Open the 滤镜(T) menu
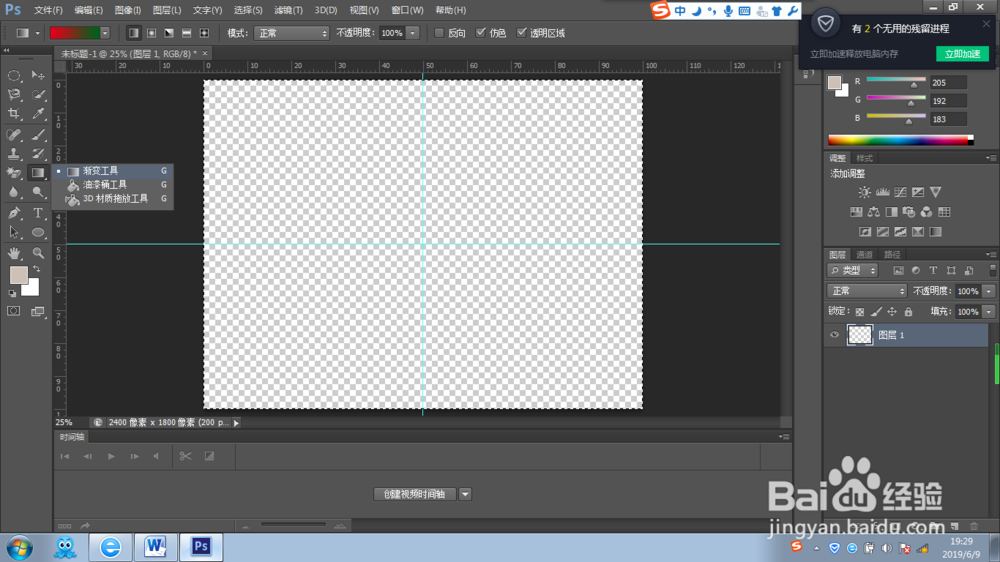 [x=288, y=10]
